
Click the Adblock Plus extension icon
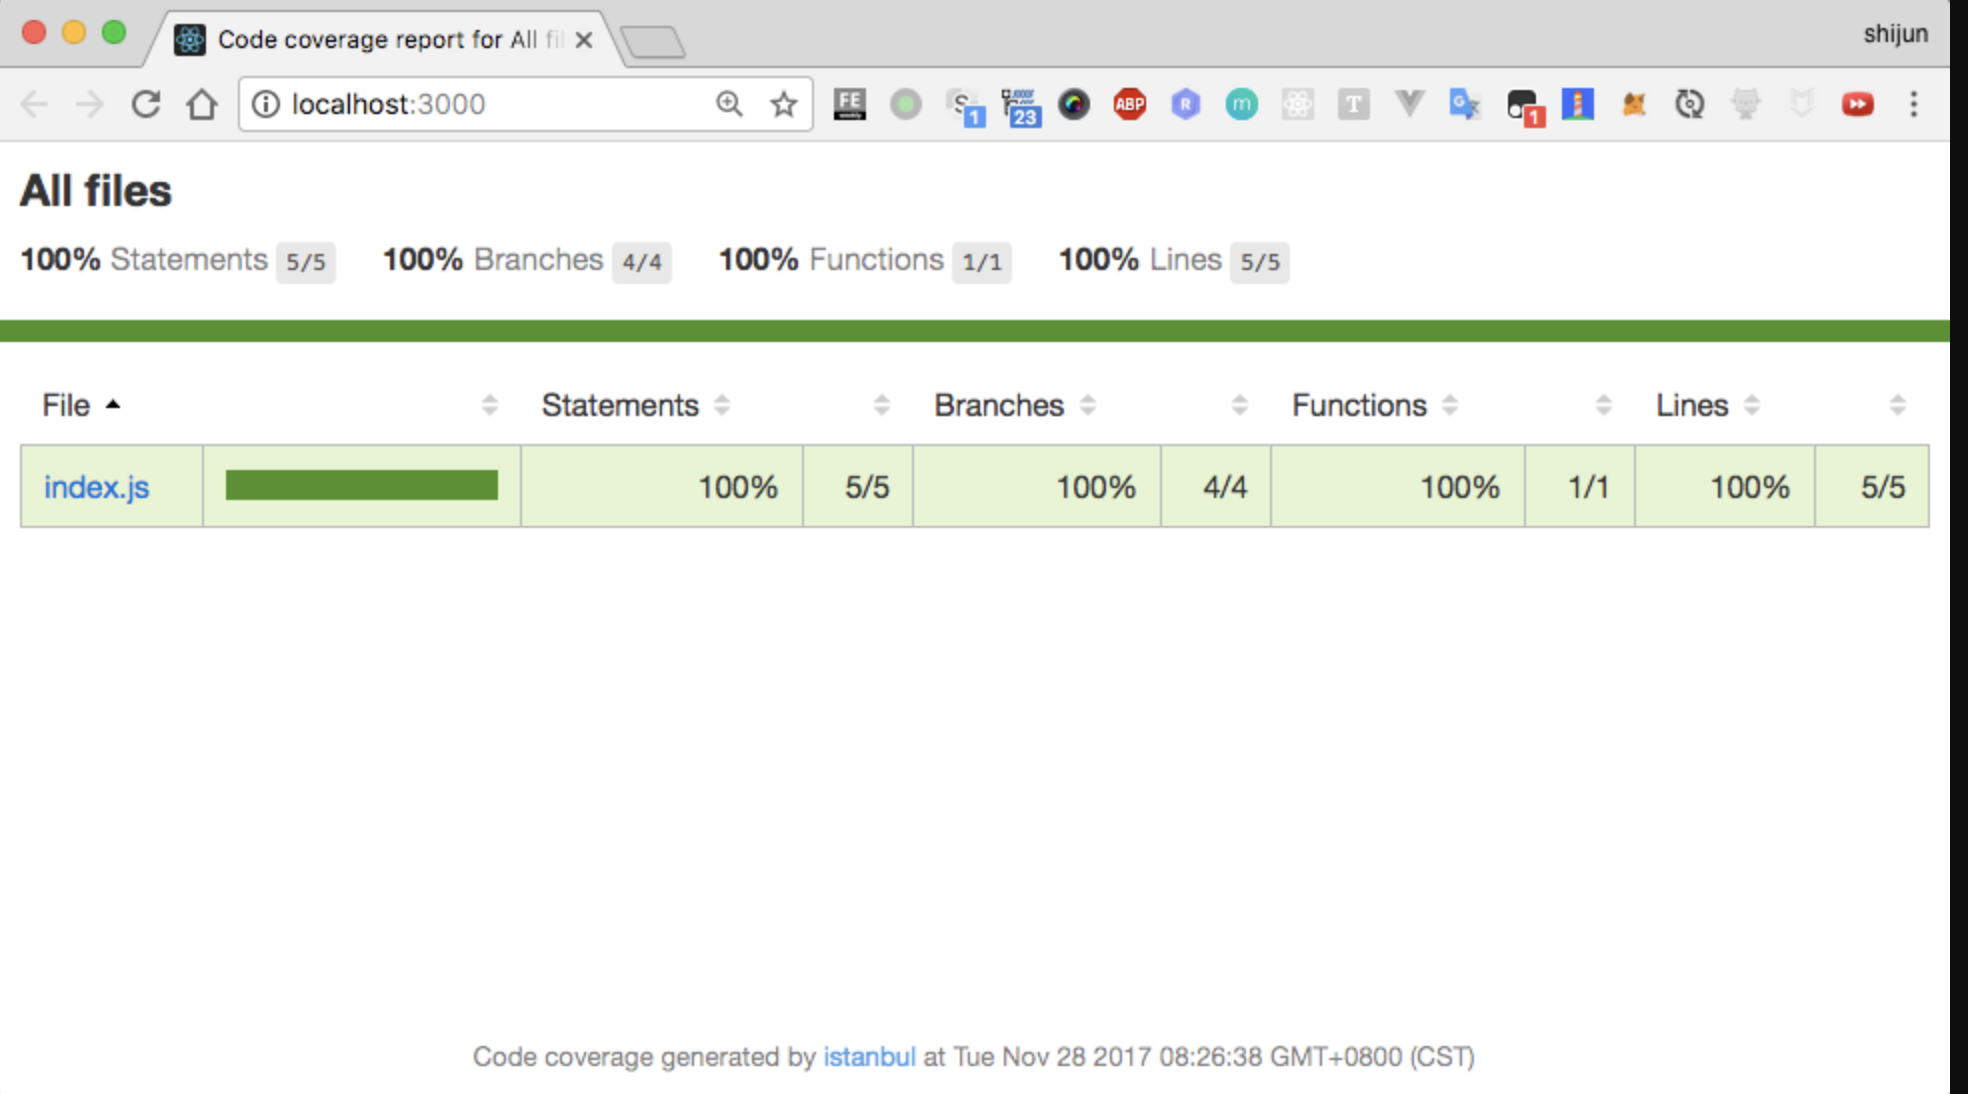click(1129, 104)
